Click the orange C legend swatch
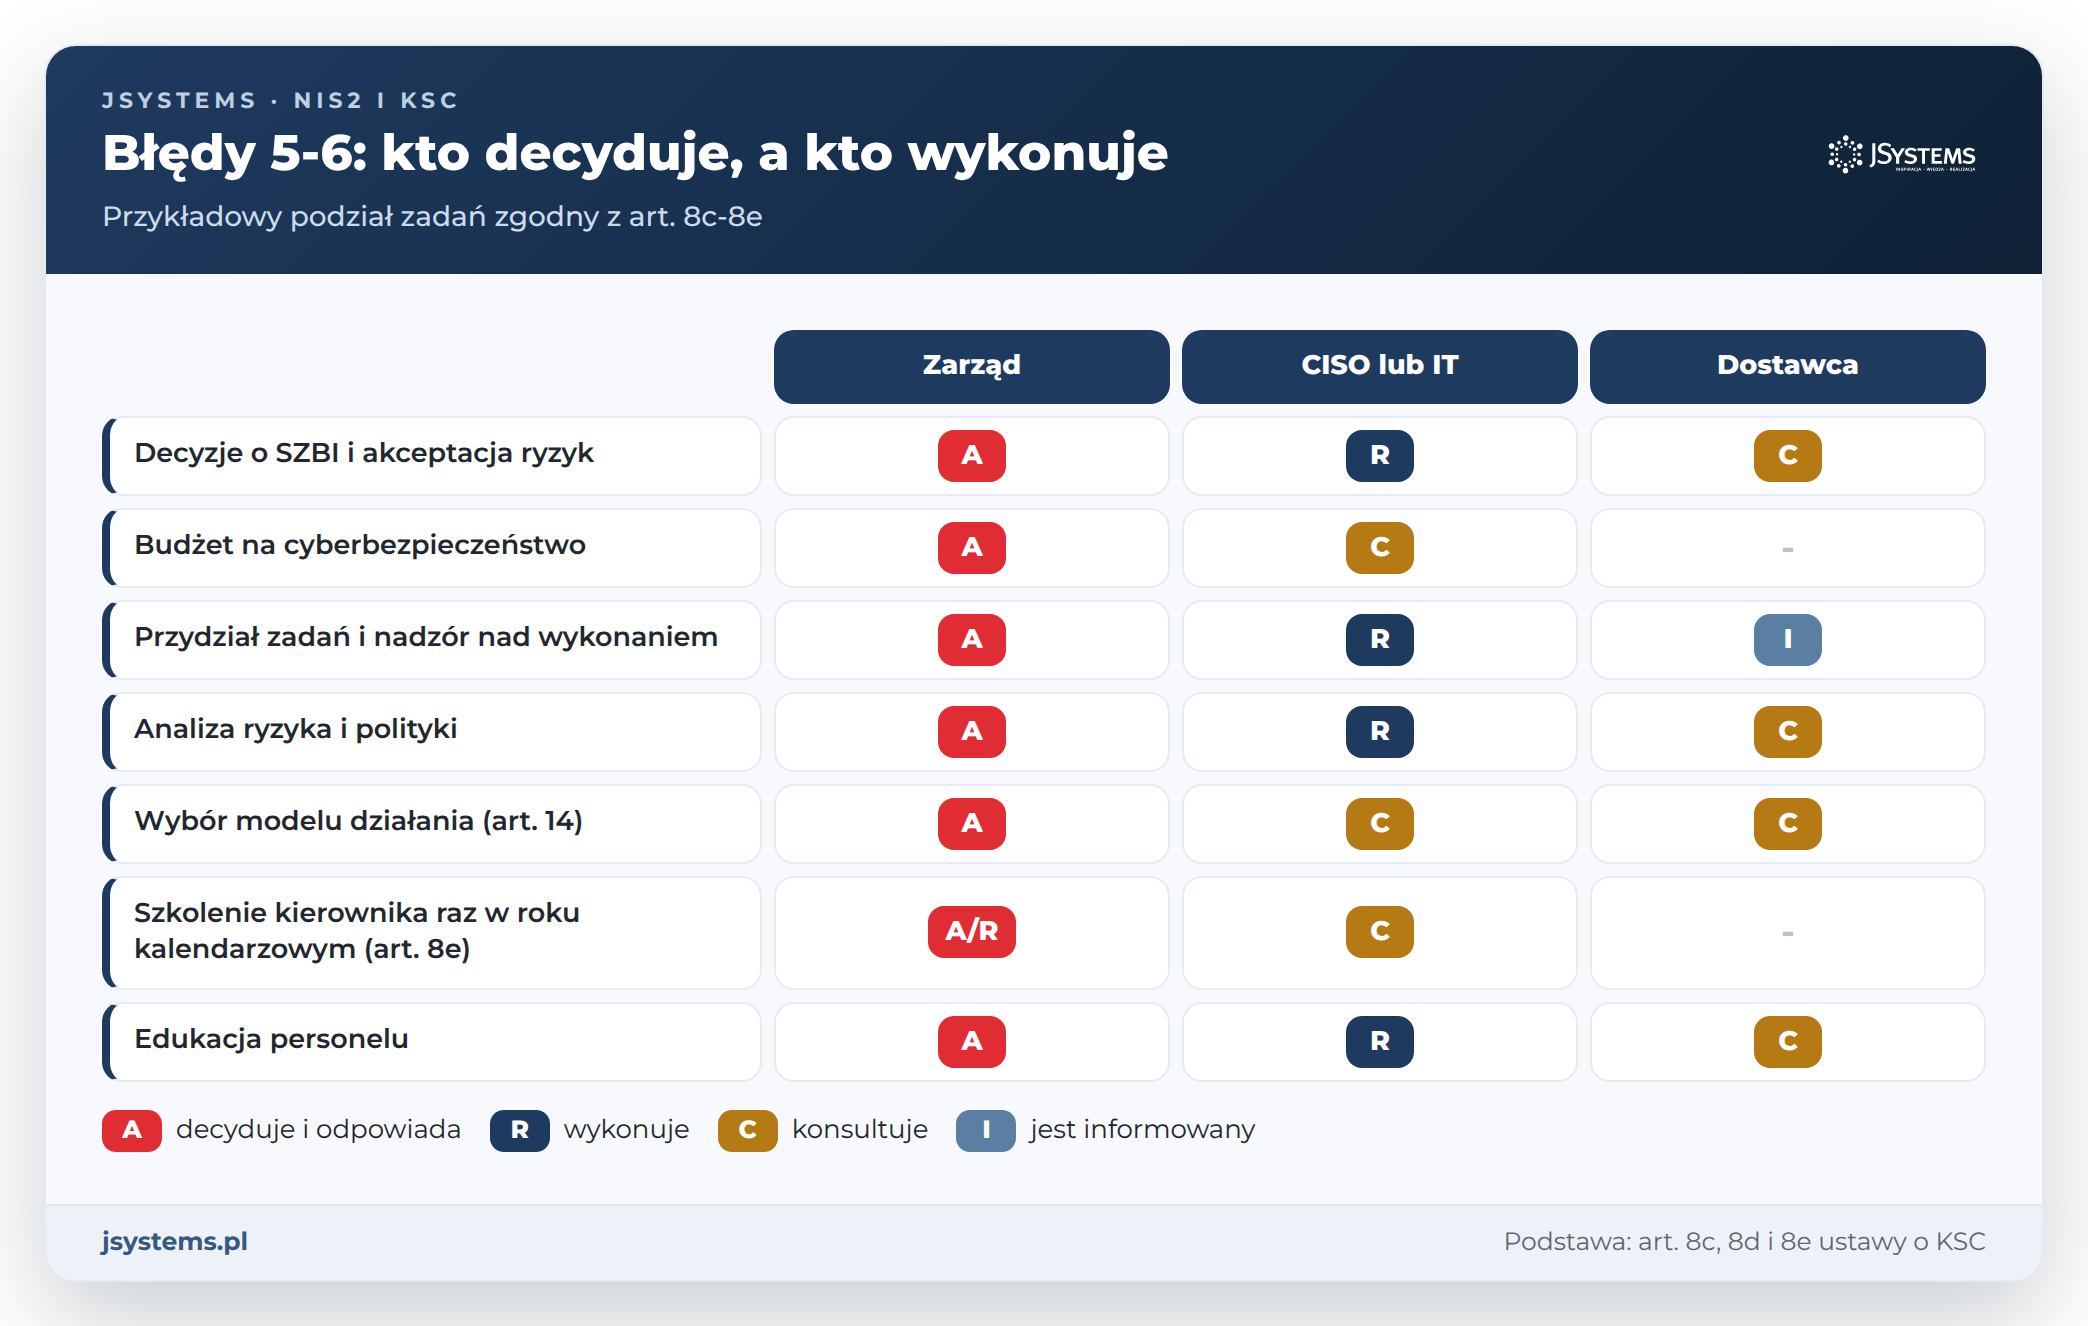2088x1326 pixels. click(x=747, y=1131)
